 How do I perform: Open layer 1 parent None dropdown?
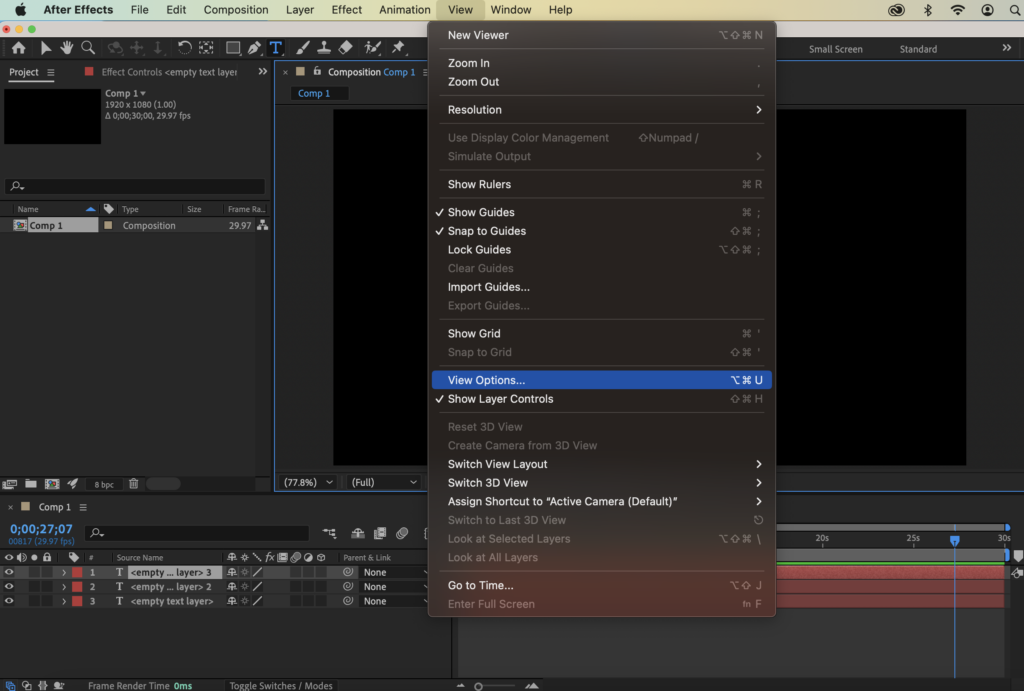[394, 572]
